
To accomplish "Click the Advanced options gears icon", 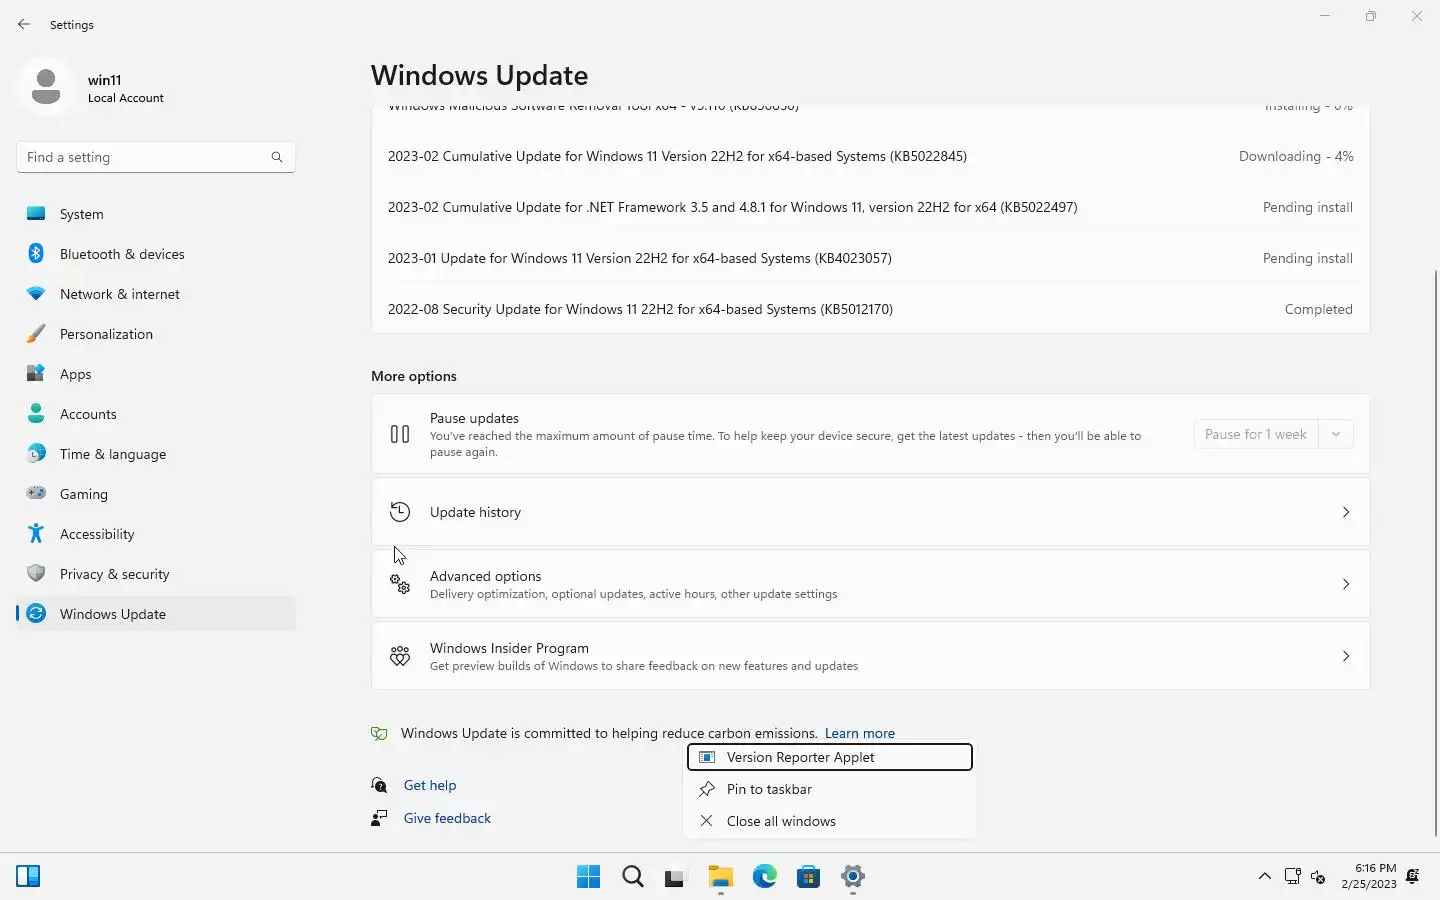I will pyautogui.click(x=400, y=584).
